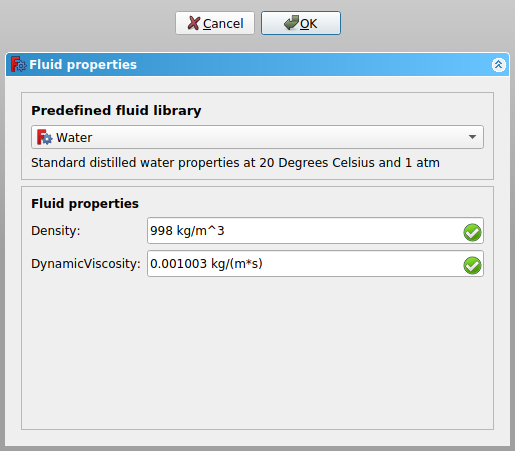
Task: Click the DynamicViscosity label
Action: pyautogui.click(x=86, y=264)
